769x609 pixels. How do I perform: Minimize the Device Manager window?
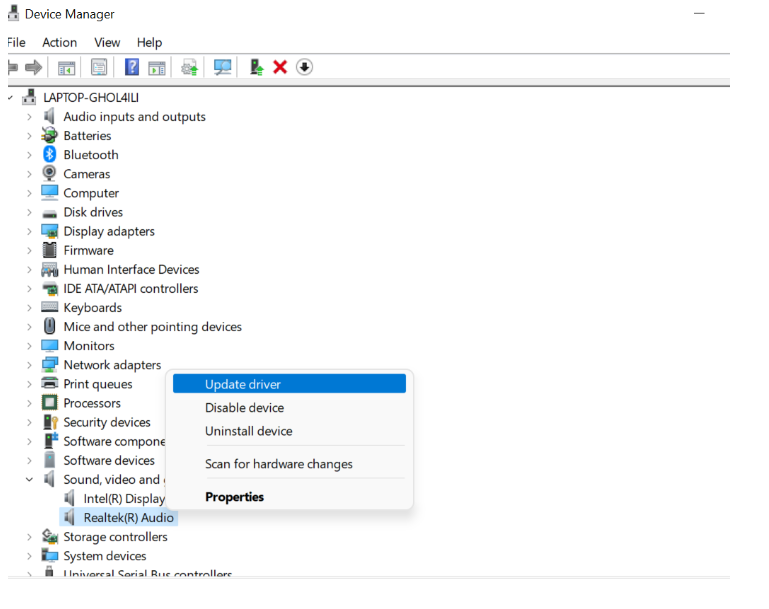pos(699,14)
